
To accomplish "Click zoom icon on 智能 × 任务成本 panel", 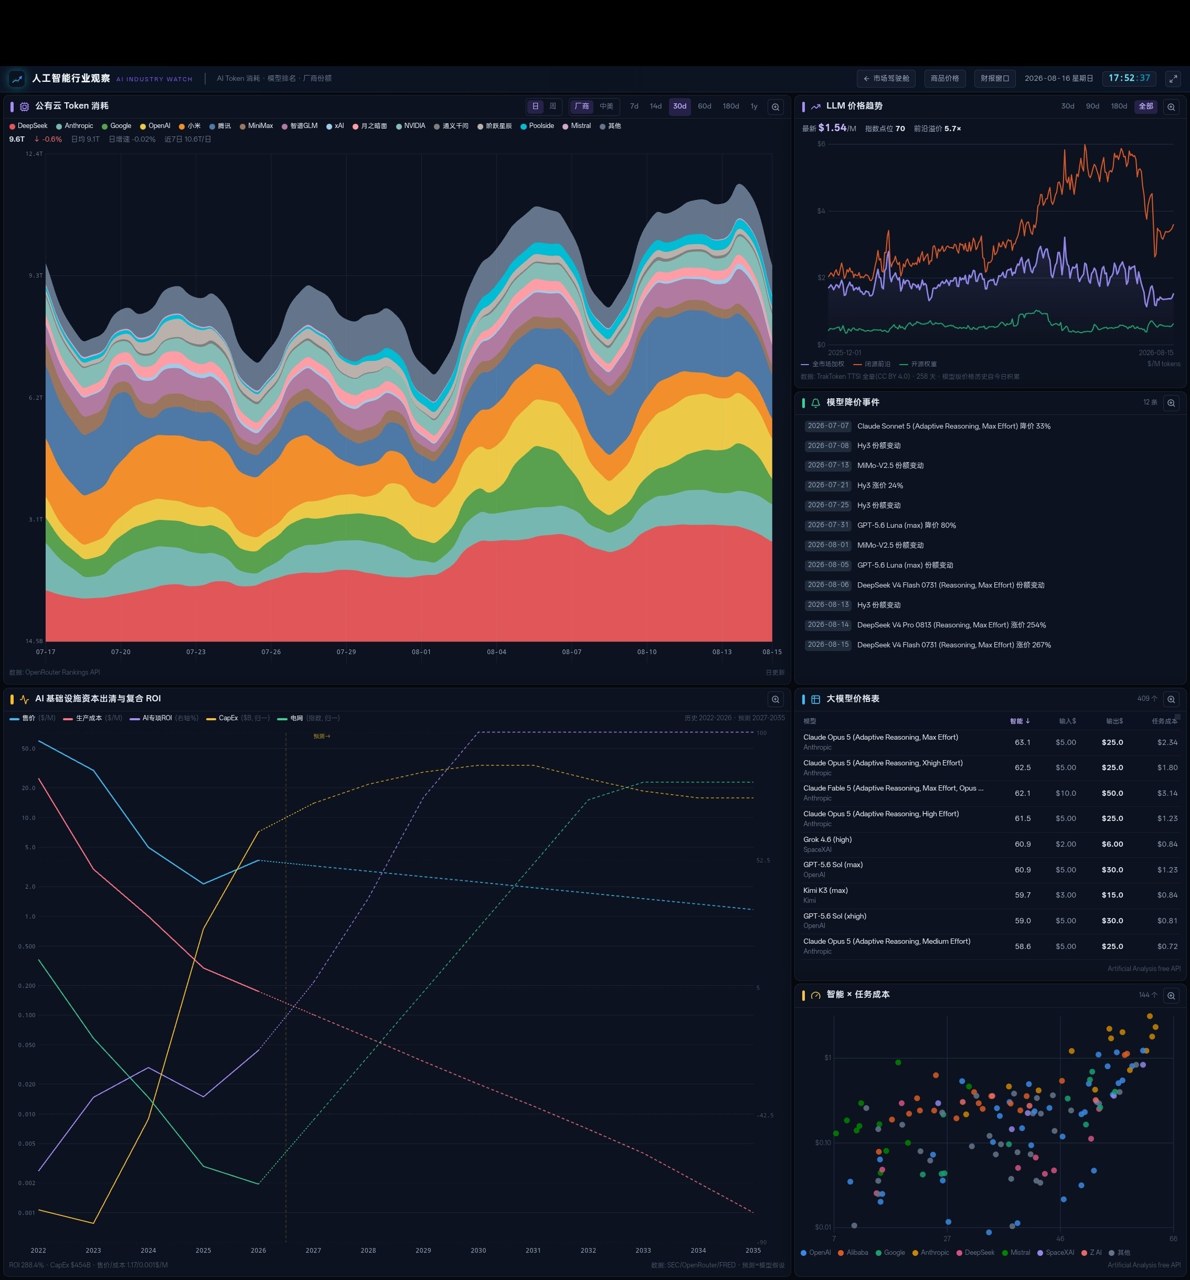I will click(1171, 995).
